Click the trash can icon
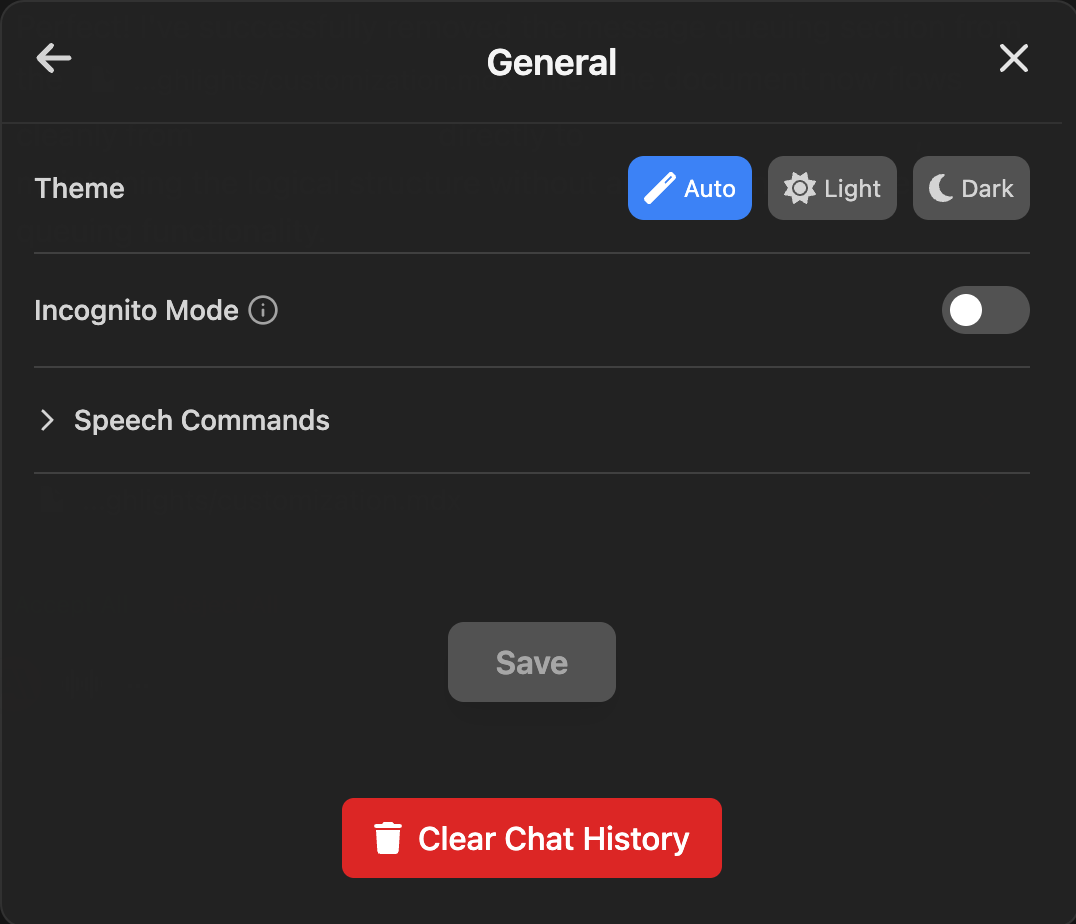 click(x=388, y=838)
